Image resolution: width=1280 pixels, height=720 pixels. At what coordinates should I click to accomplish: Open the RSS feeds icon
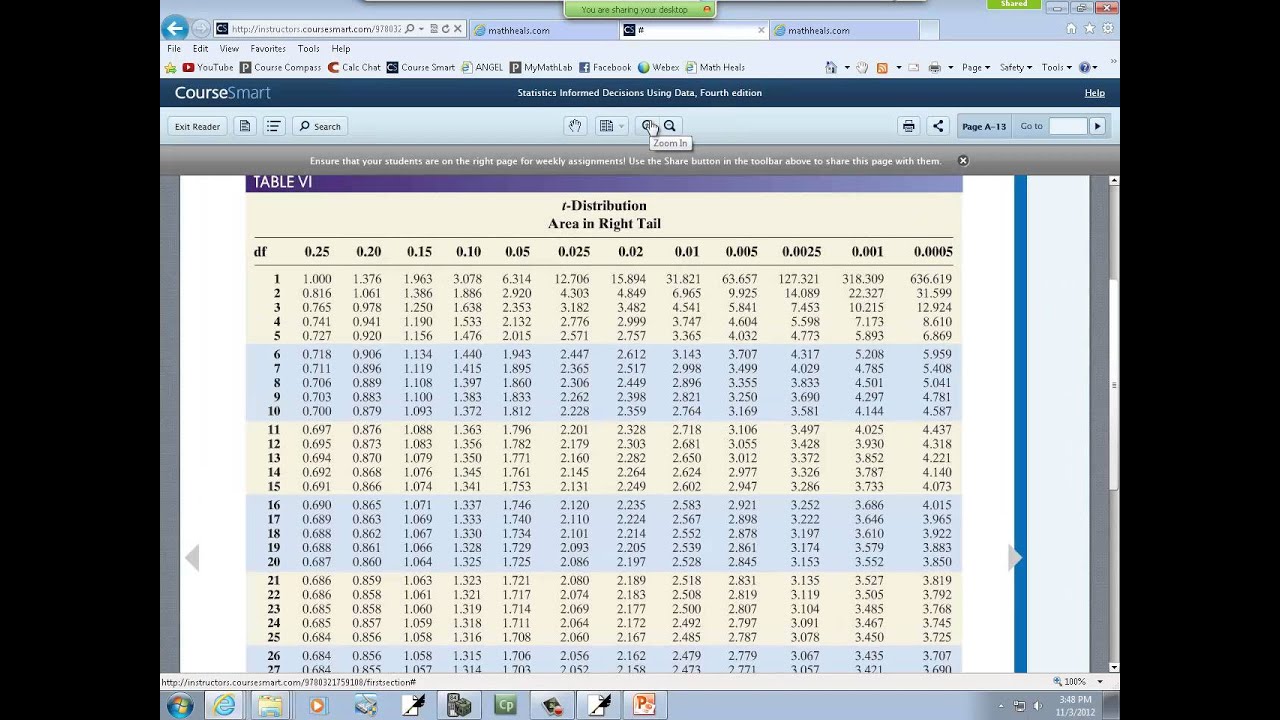click(x=882, y=67)
